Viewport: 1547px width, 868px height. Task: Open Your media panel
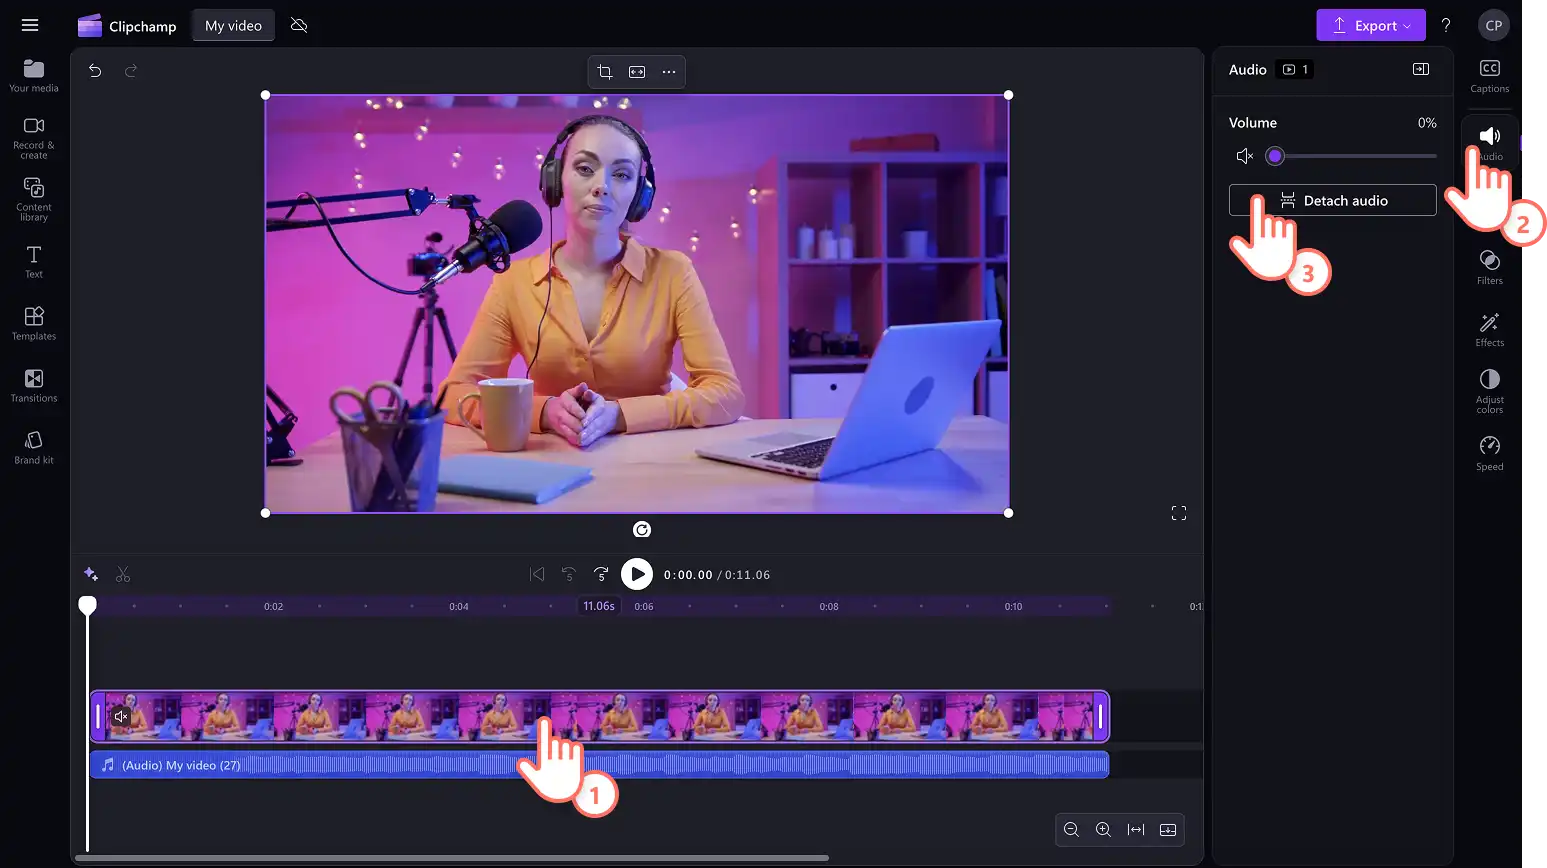(x=34, y=76)
